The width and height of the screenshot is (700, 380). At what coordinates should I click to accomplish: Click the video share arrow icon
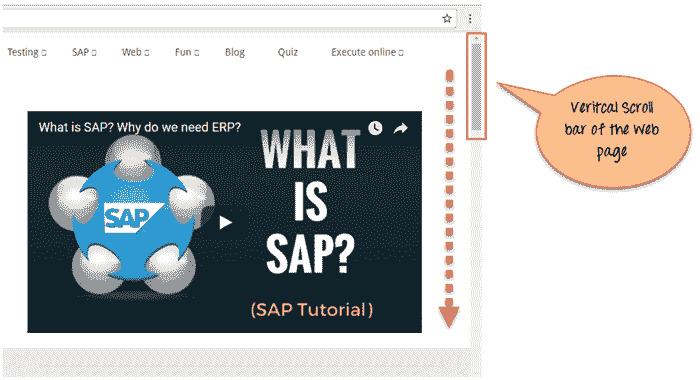coord(400,129)
